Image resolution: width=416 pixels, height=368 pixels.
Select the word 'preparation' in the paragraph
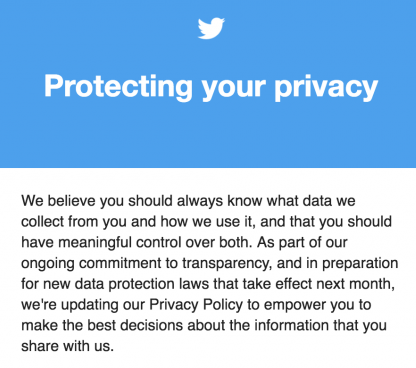360,264
